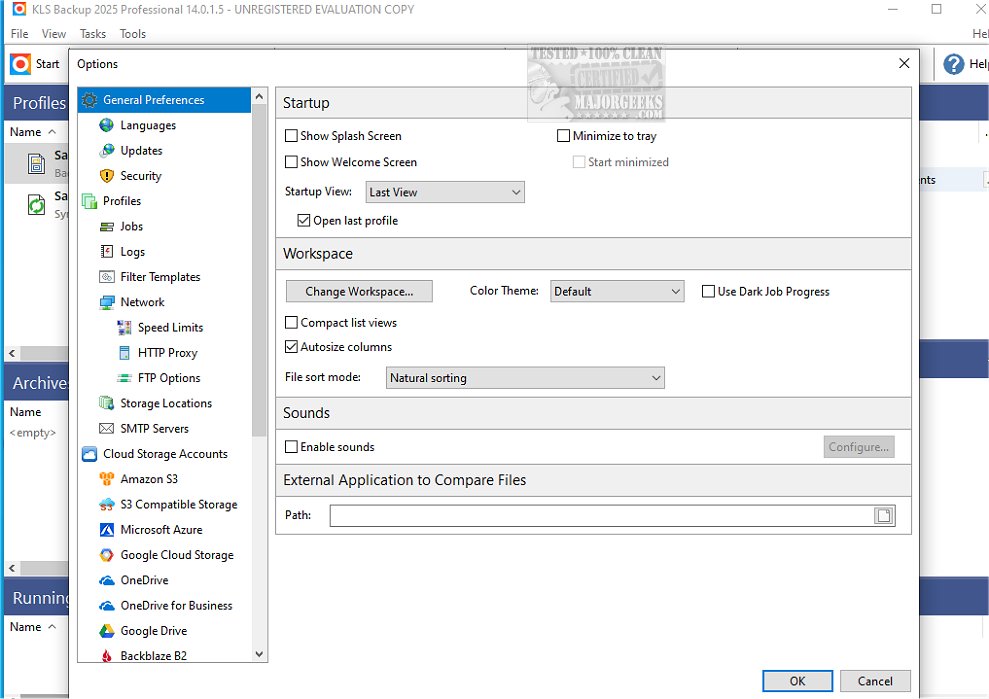Click the FTP Options icon

(x=124, y=378)
